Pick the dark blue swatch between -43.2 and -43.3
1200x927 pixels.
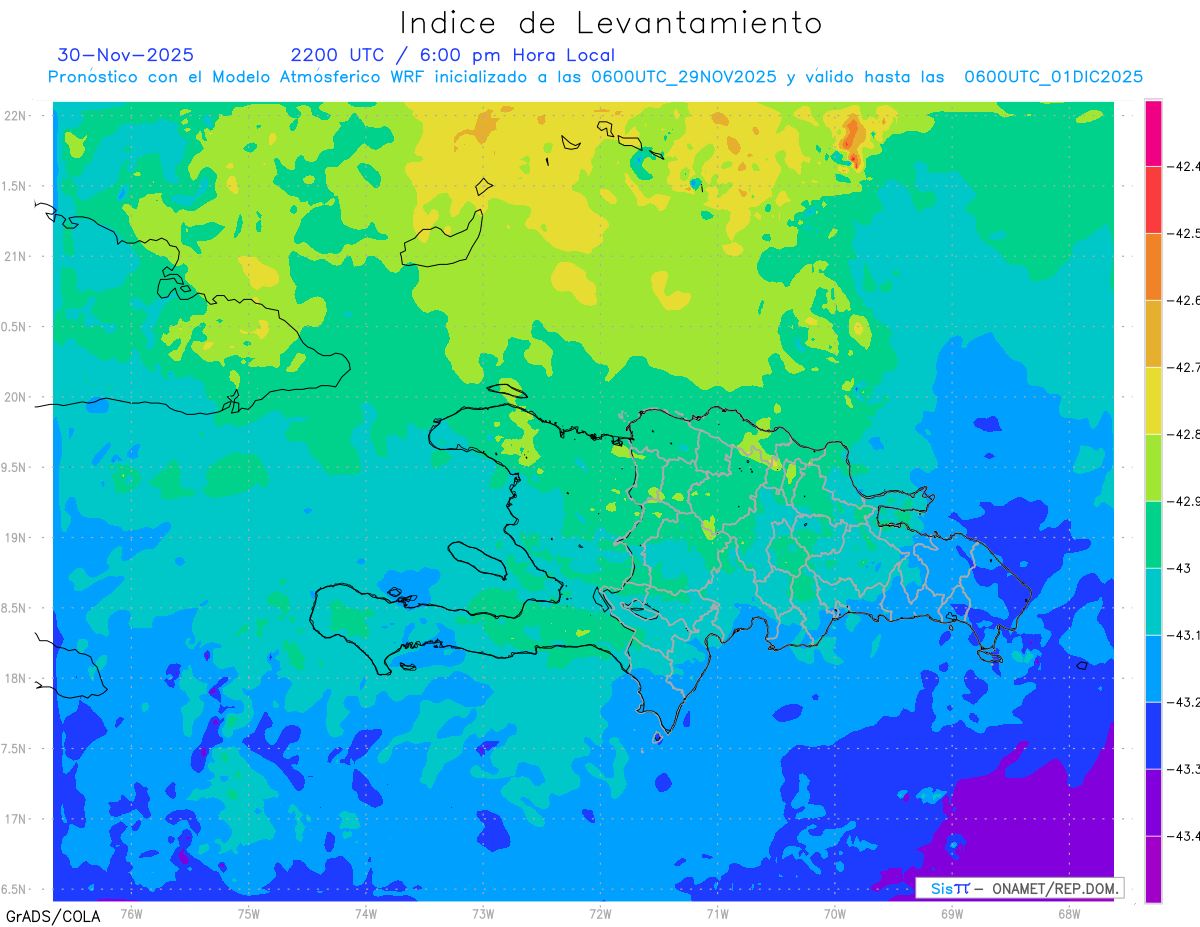[x=1153, y=736]
